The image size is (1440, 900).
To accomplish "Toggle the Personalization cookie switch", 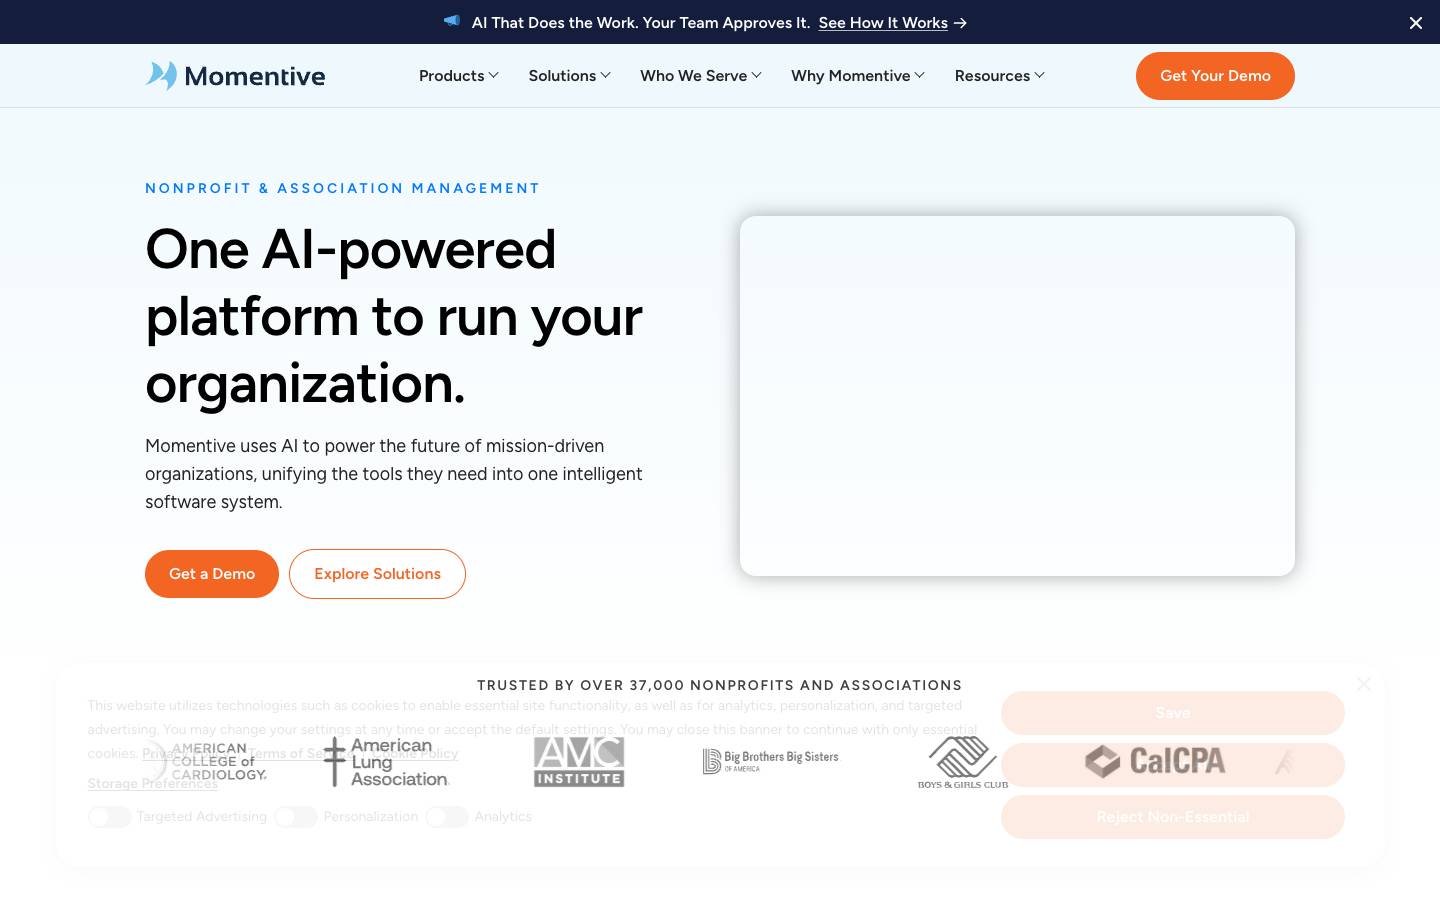I will [296, 817].
